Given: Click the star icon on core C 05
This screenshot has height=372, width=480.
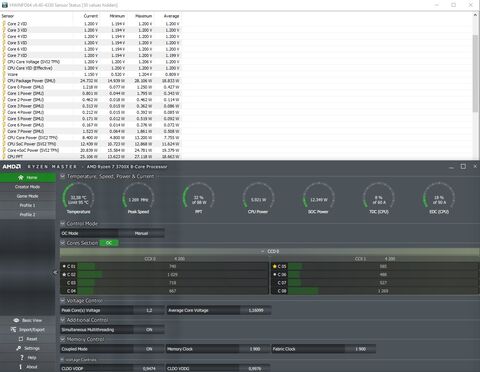Looking at the screenshot, I should point(275,266).
